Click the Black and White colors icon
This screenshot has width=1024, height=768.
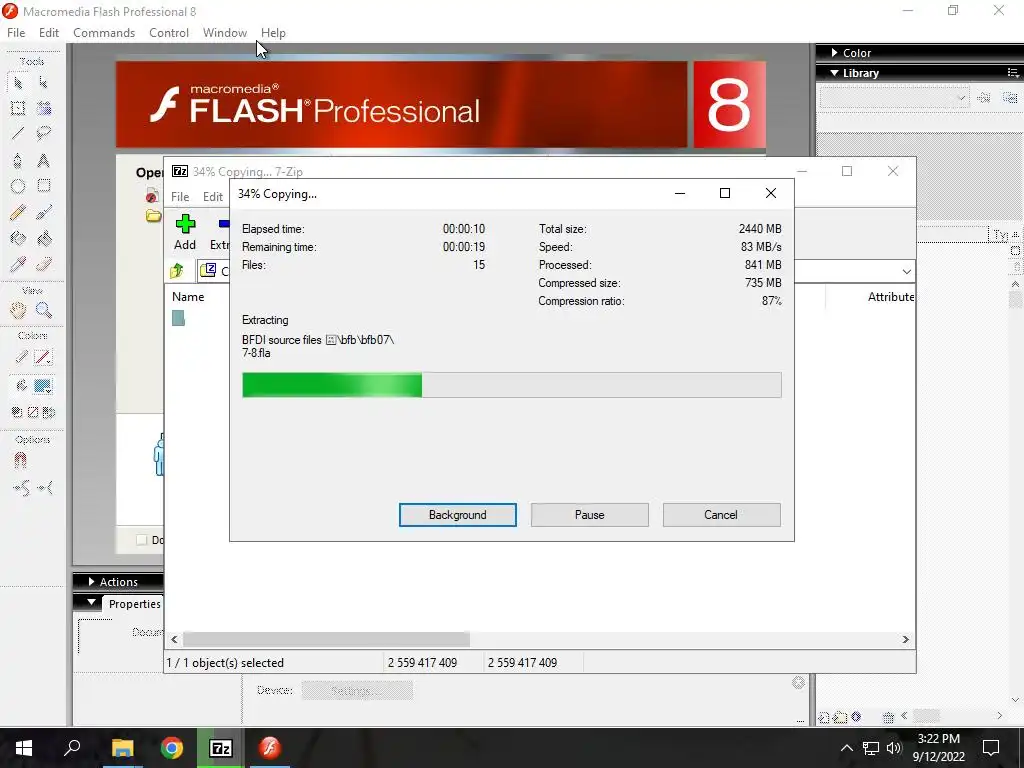(17, 412)
